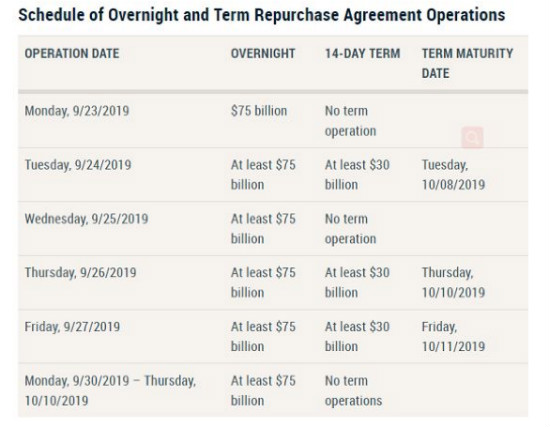Click the Wednesday, 9/25/2019 date cell
The height and width of the screenshot is (427, 550).
tap(86, 219)
